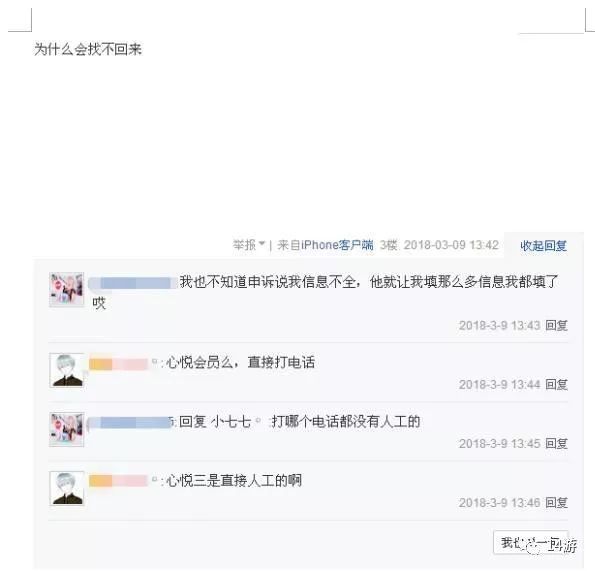Click 回复 beside the 13:44 timestamp
Image resolution: width=595 pixels, height=571 pixels.
pyautogui.click(x=556, y=385)
